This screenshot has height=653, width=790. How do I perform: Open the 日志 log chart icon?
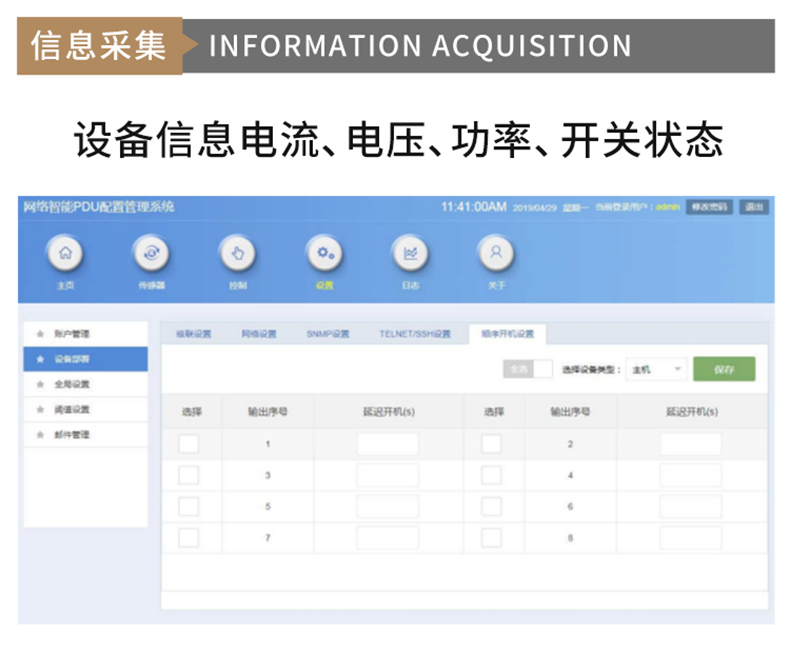click(x=410, y=254)
